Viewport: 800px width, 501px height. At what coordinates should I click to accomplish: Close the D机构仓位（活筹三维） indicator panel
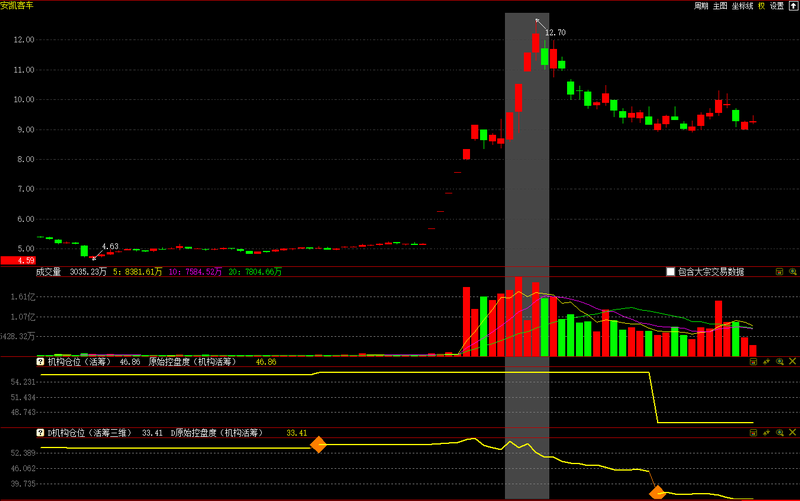click(792, 432)
